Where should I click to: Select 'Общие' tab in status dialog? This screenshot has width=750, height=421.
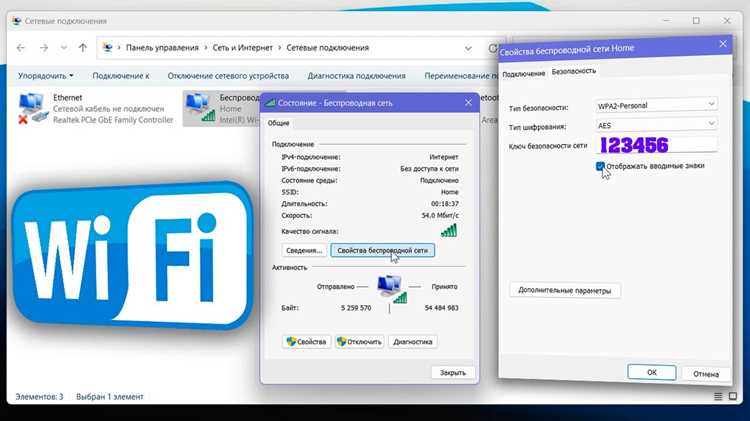(278, 123)
